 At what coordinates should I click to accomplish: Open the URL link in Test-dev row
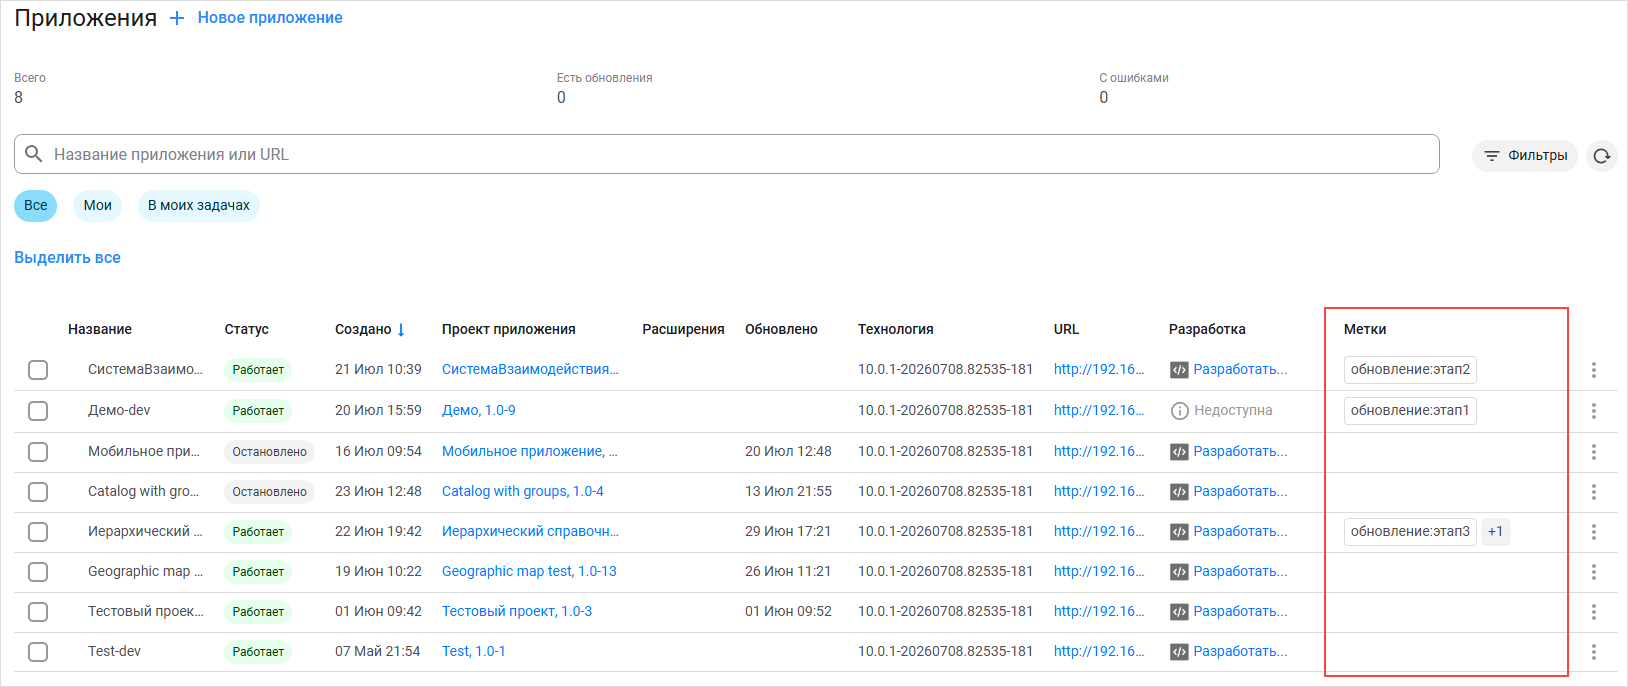pos(1099,651)
